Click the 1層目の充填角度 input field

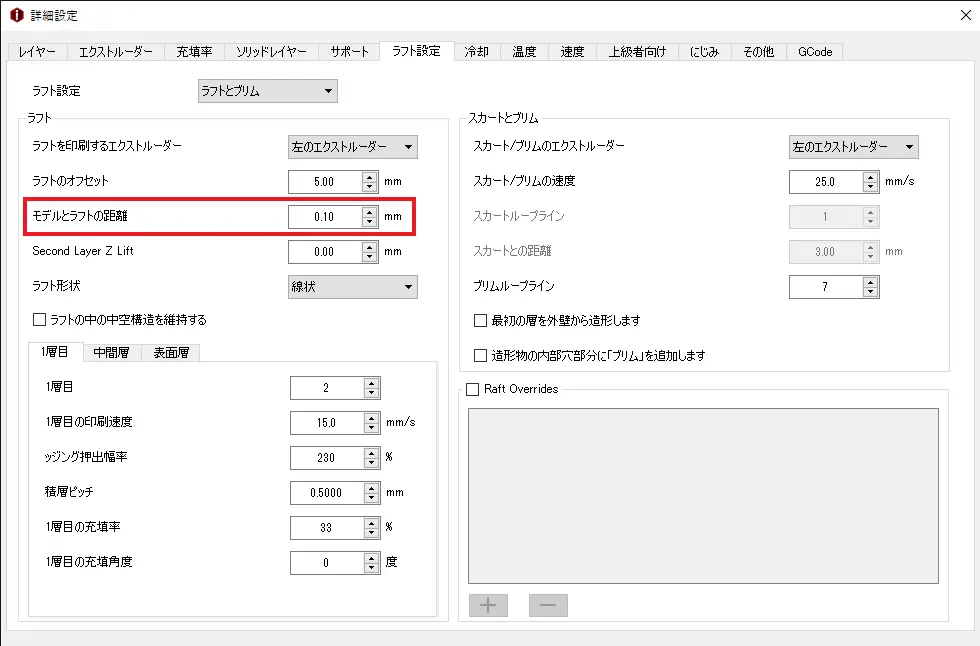(x=326, y=562)
